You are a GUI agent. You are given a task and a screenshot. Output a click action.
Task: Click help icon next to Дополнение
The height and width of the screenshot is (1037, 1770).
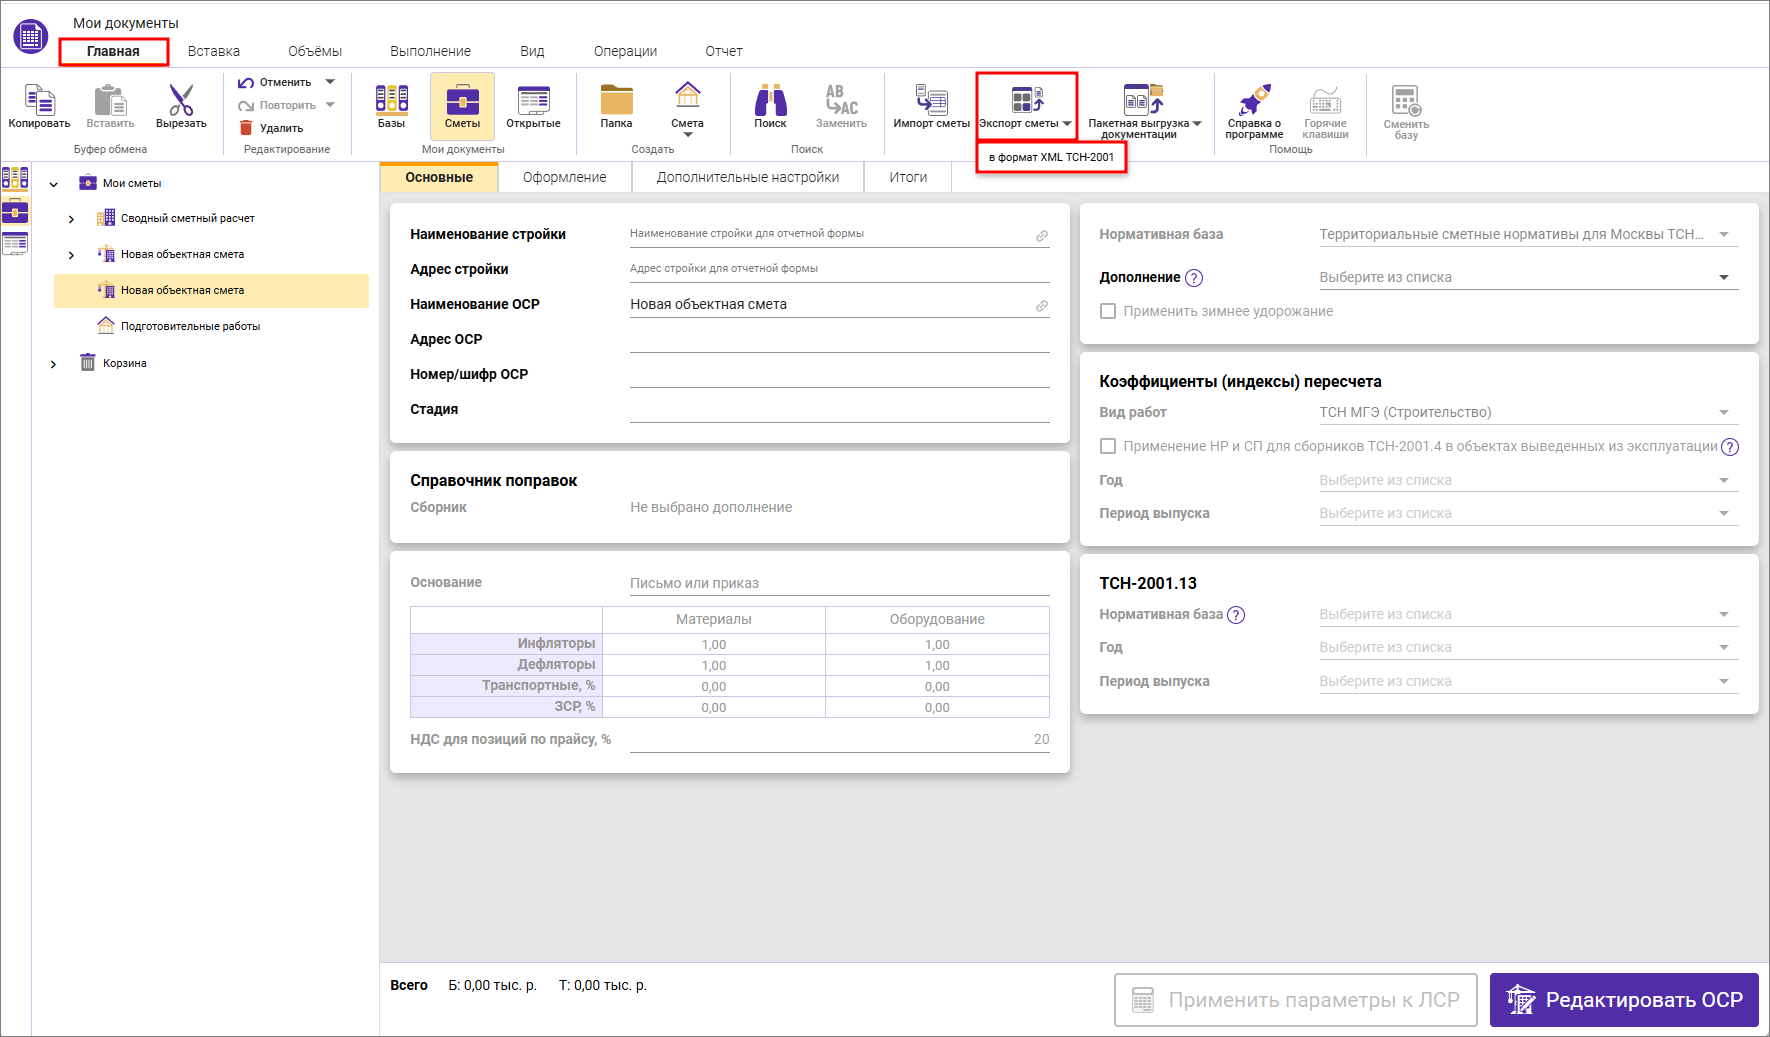pos(1194,278)
